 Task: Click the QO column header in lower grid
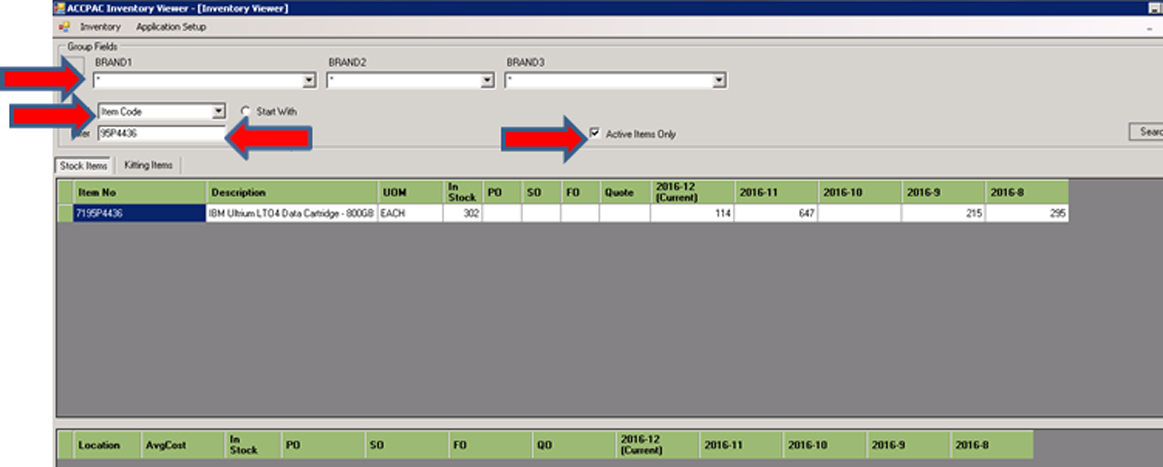[574, 445]
